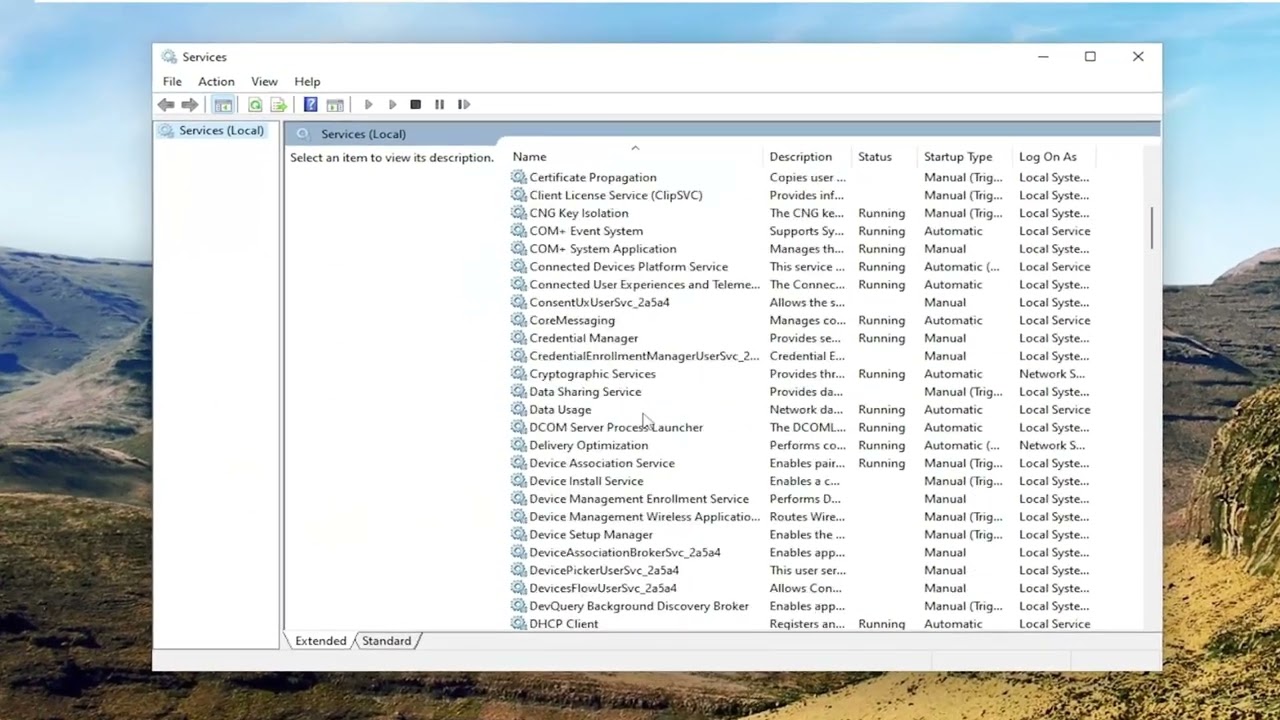Click gear icon beside Device Install Service
This screenshot has height=720, width=1280.
518,481
